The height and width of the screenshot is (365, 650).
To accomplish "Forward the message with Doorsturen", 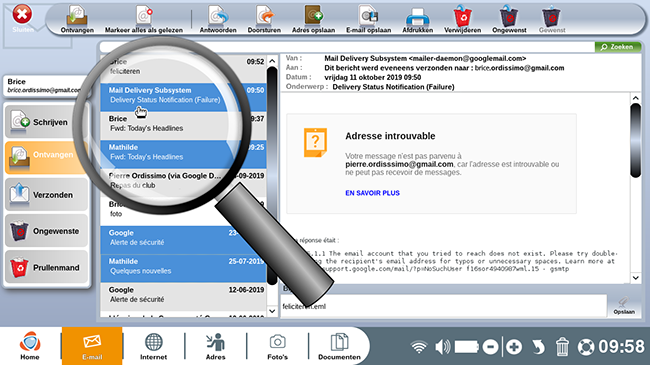I will (264, 19).
